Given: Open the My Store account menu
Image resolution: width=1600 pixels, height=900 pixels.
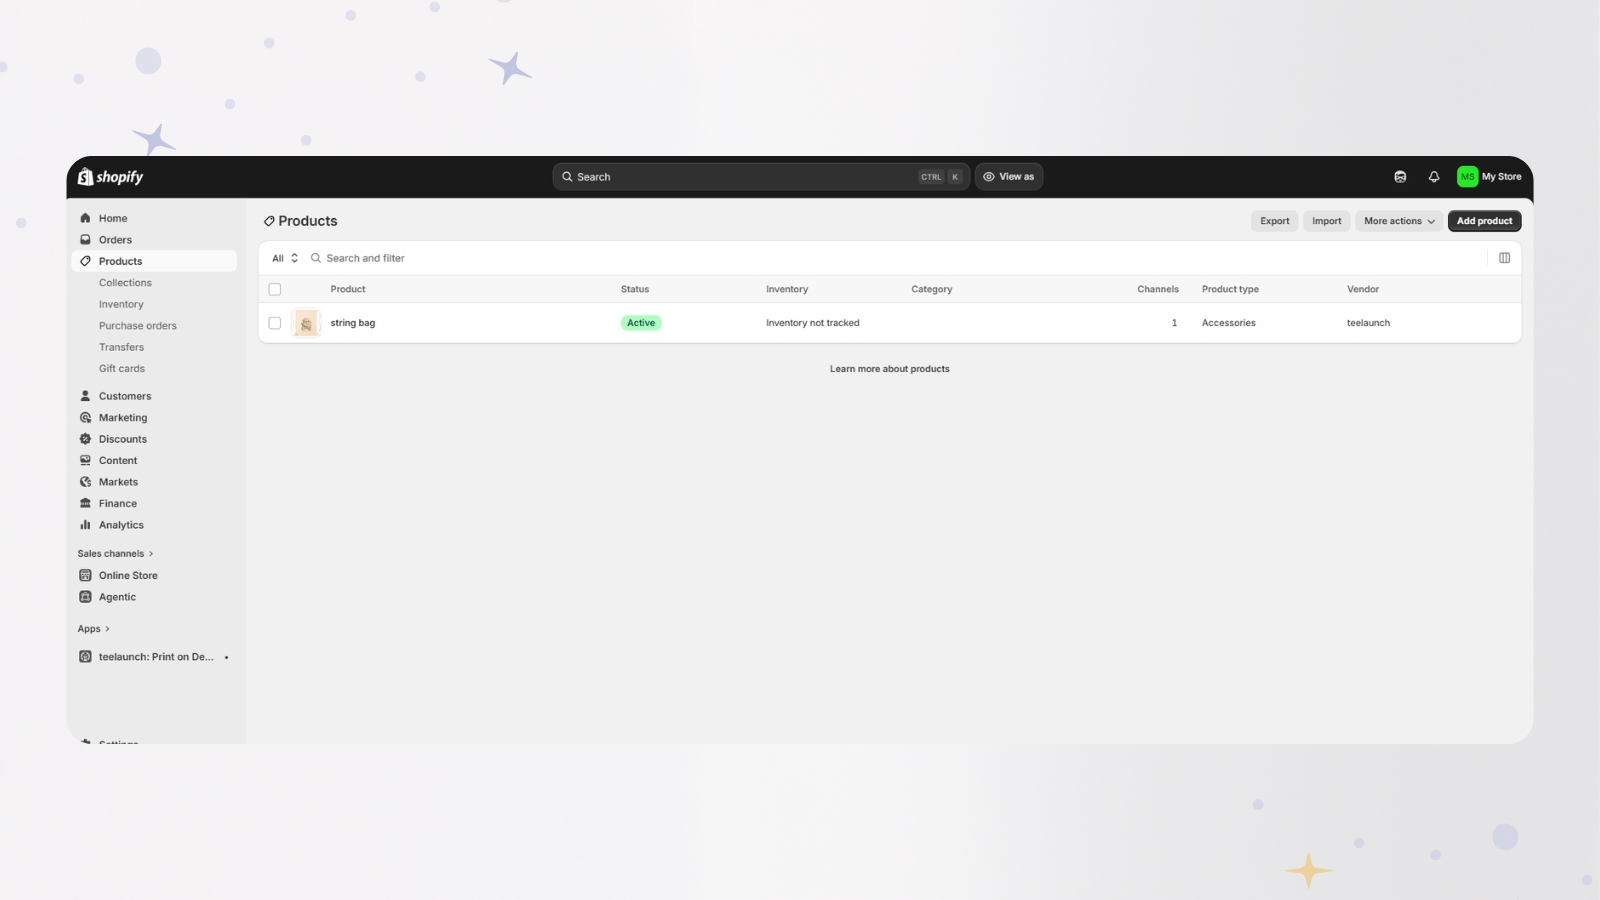Looking at the screenshot, I should click(x=1489, y=177).
